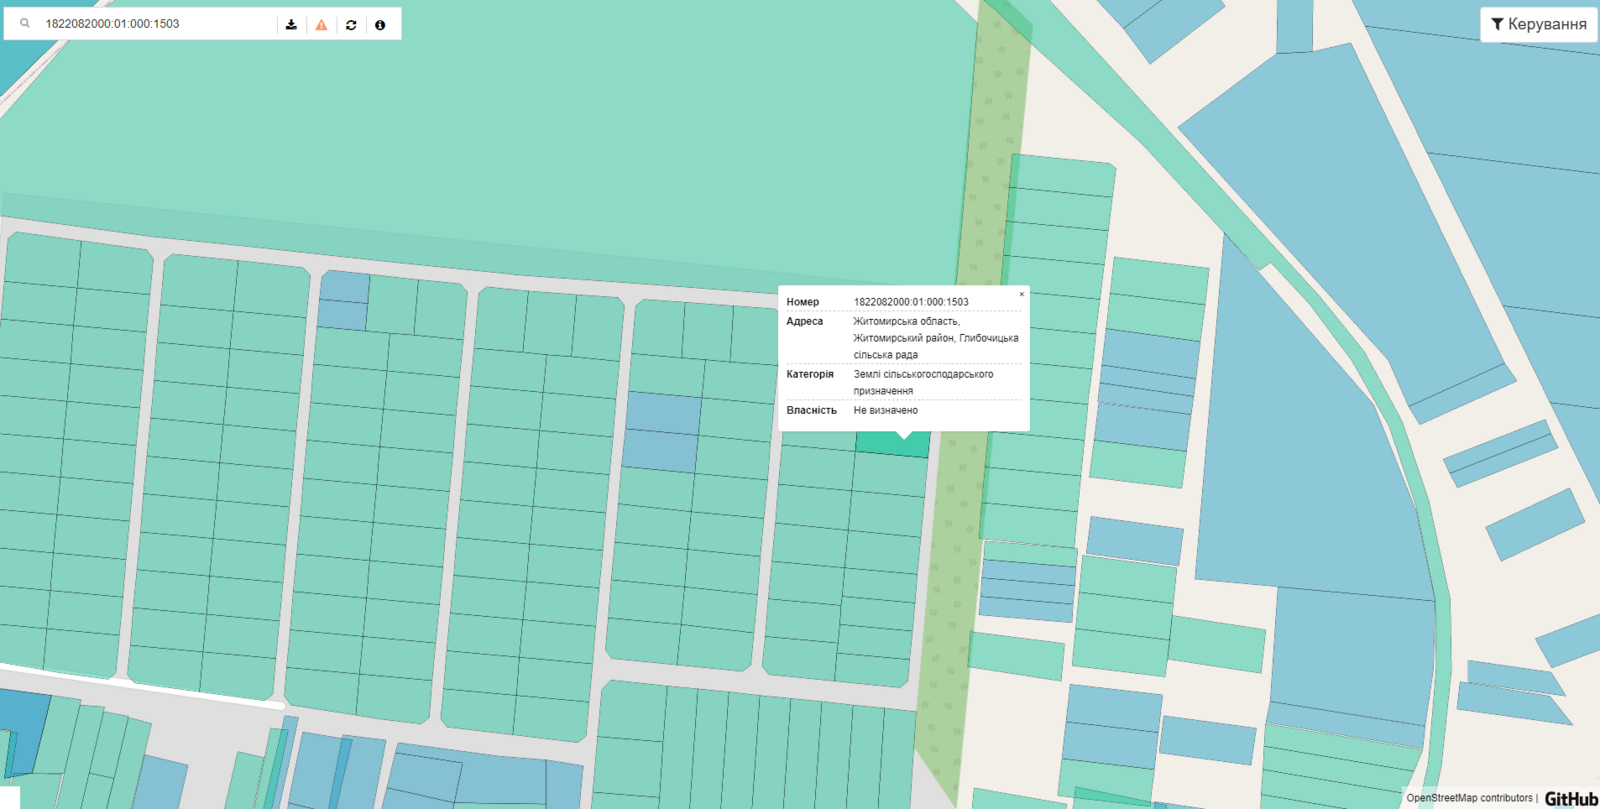Close the parcel info popup
Screen dimensions: 1600x809
click(1021, 295)
